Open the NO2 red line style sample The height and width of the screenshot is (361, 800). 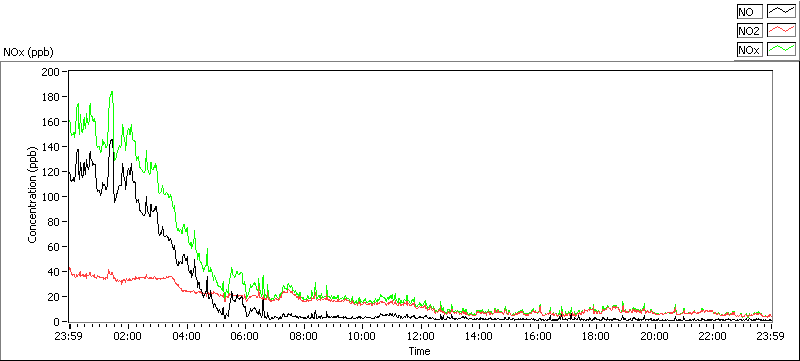782,31
